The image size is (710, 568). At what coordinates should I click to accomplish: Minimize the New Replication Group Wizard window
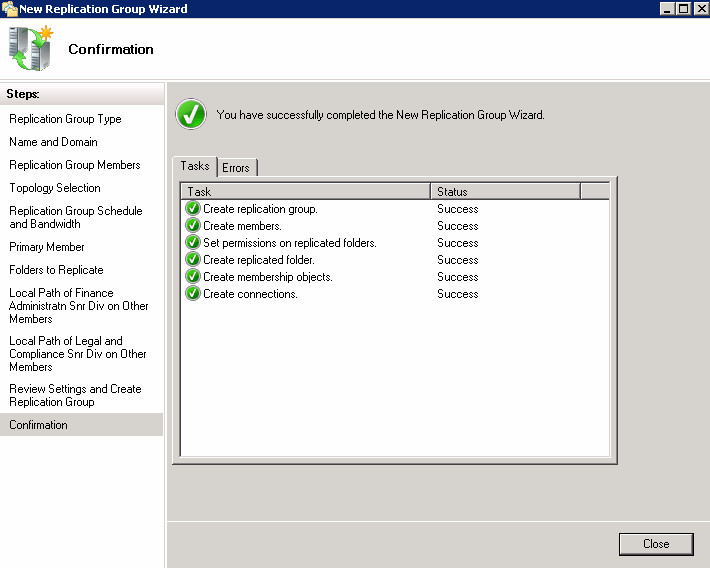[667, 9]
